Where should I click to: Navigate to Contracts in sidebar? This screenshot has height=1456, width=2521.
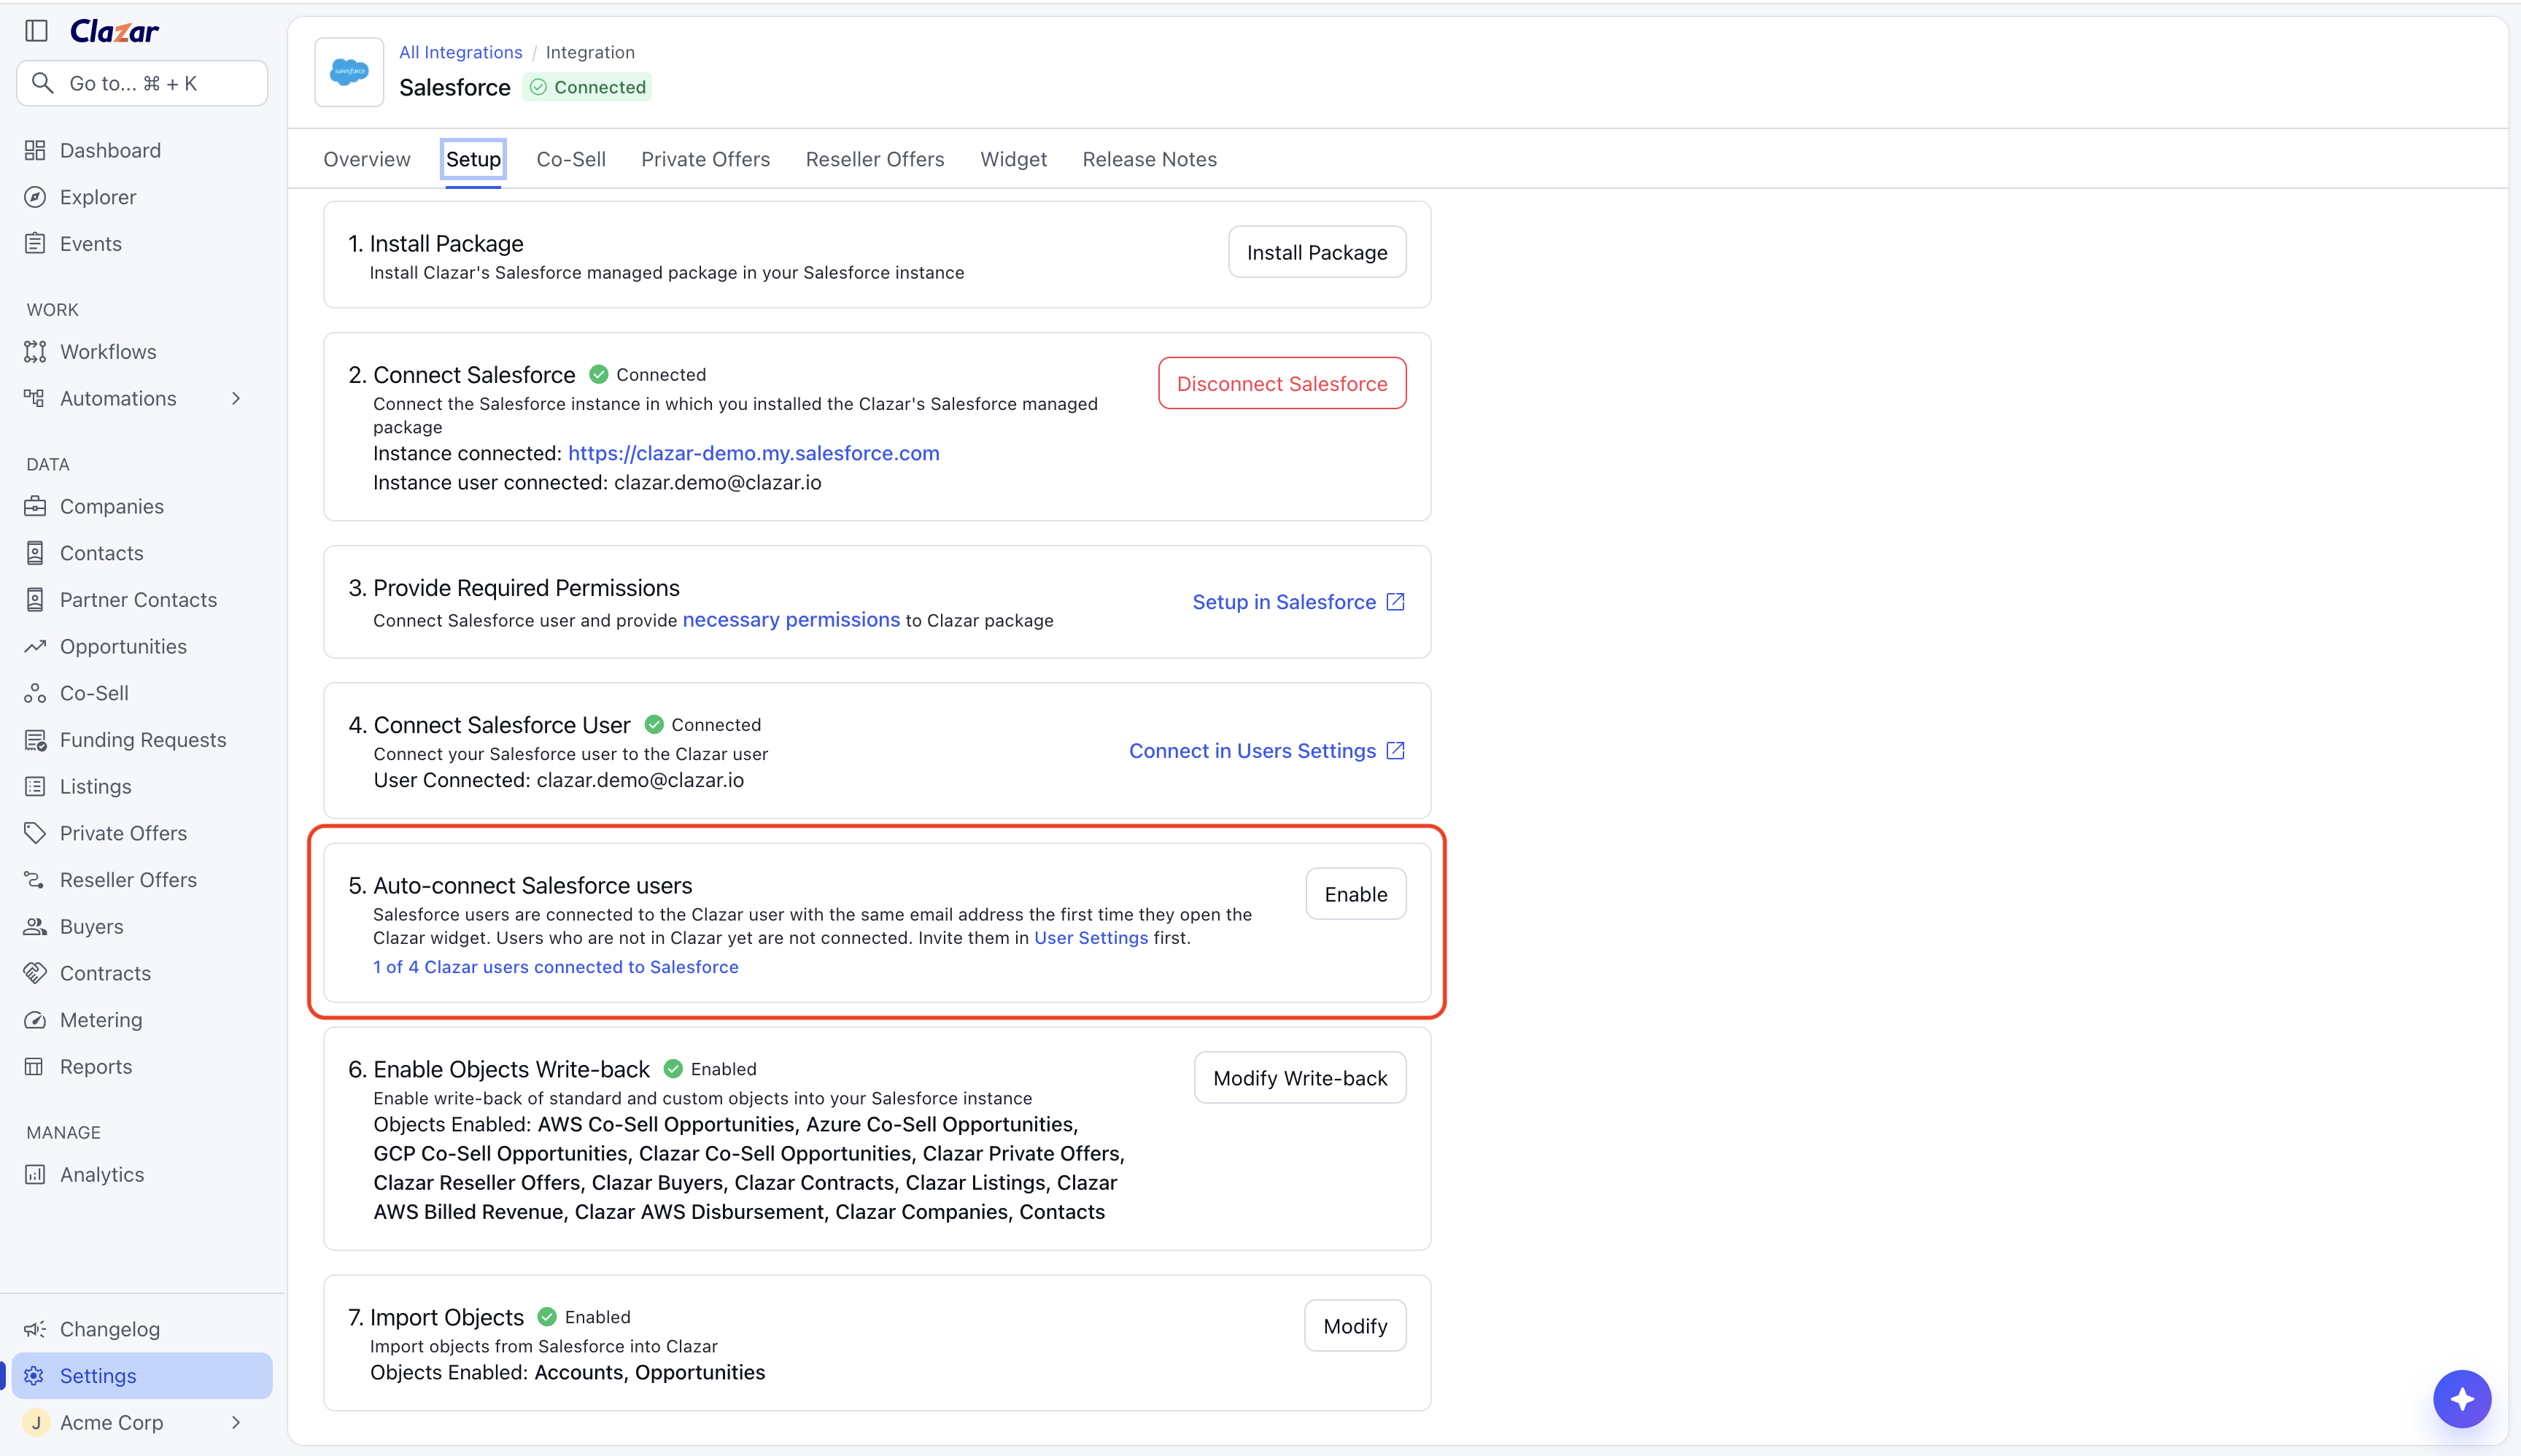[142, 973]
